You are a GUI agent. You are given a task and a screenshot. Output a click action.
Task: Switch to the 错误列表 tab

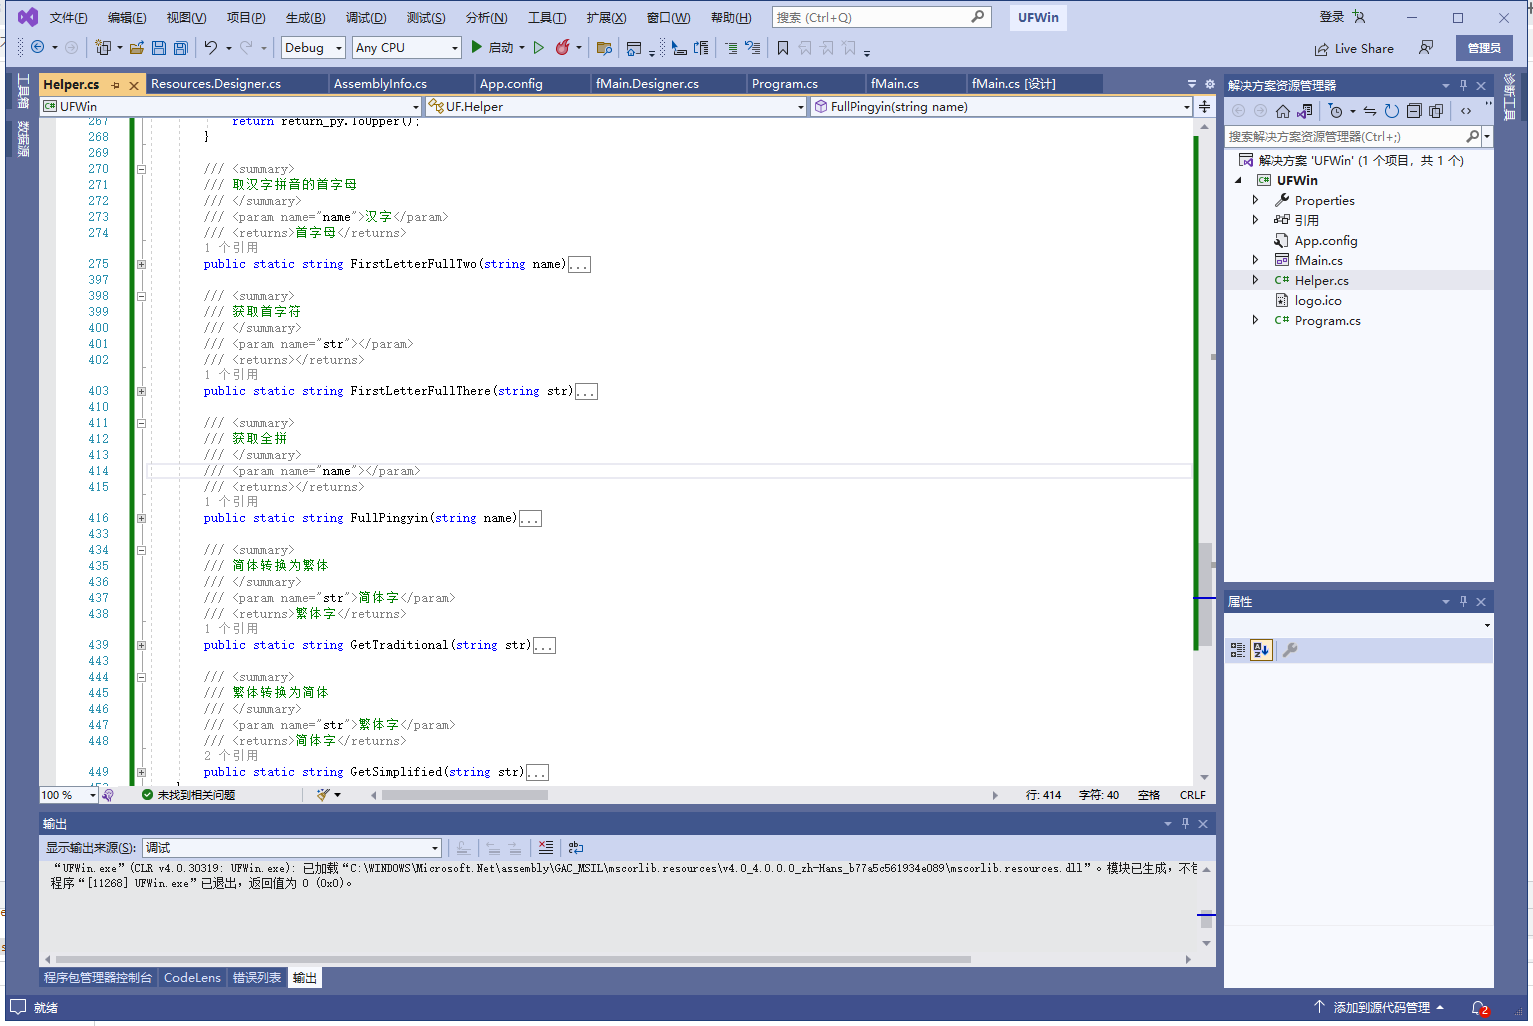coord(257,977)
